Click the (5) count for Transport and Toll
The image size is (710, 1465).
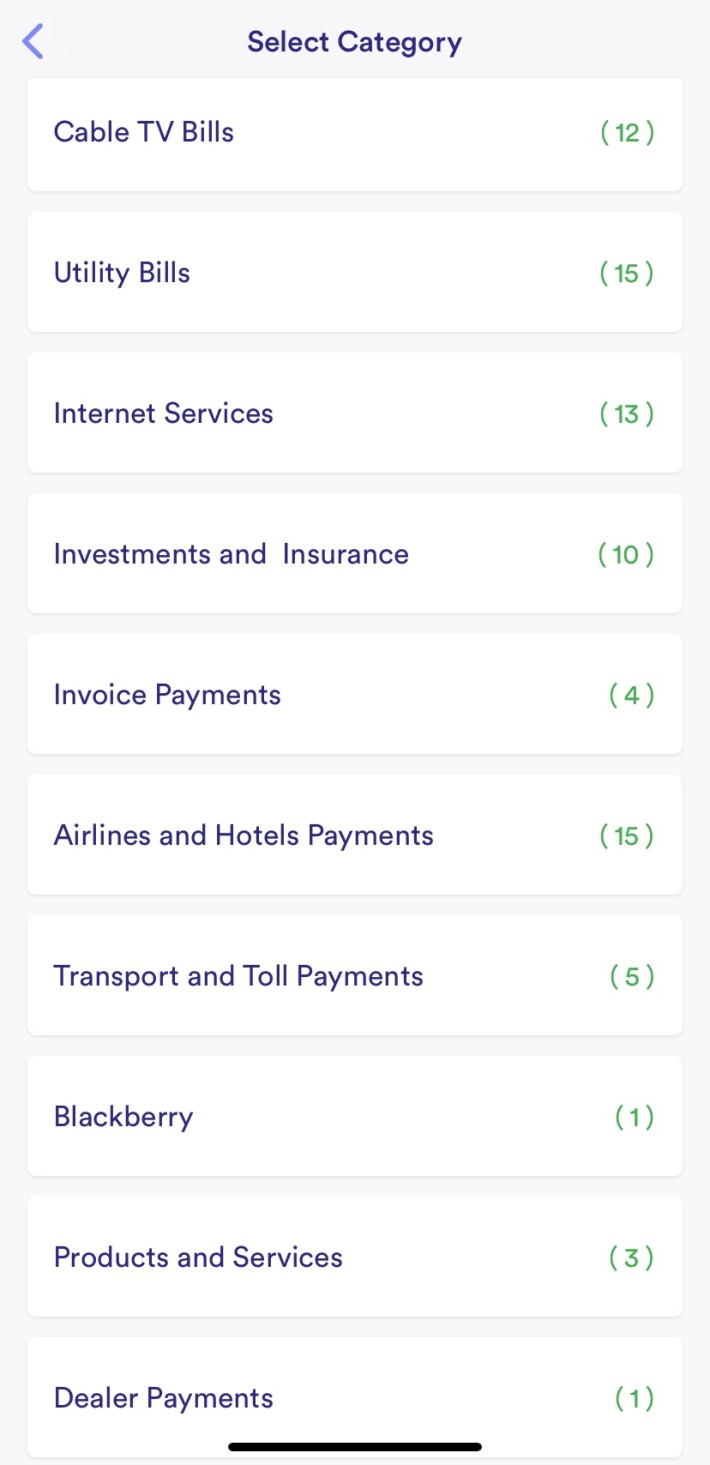tap(632, 976)
